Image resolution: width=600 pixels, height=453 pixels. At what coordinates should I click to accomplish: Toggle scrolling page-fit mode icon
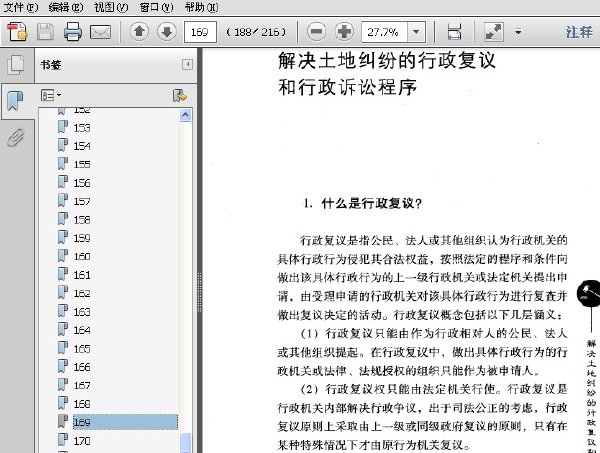[454, 31]
